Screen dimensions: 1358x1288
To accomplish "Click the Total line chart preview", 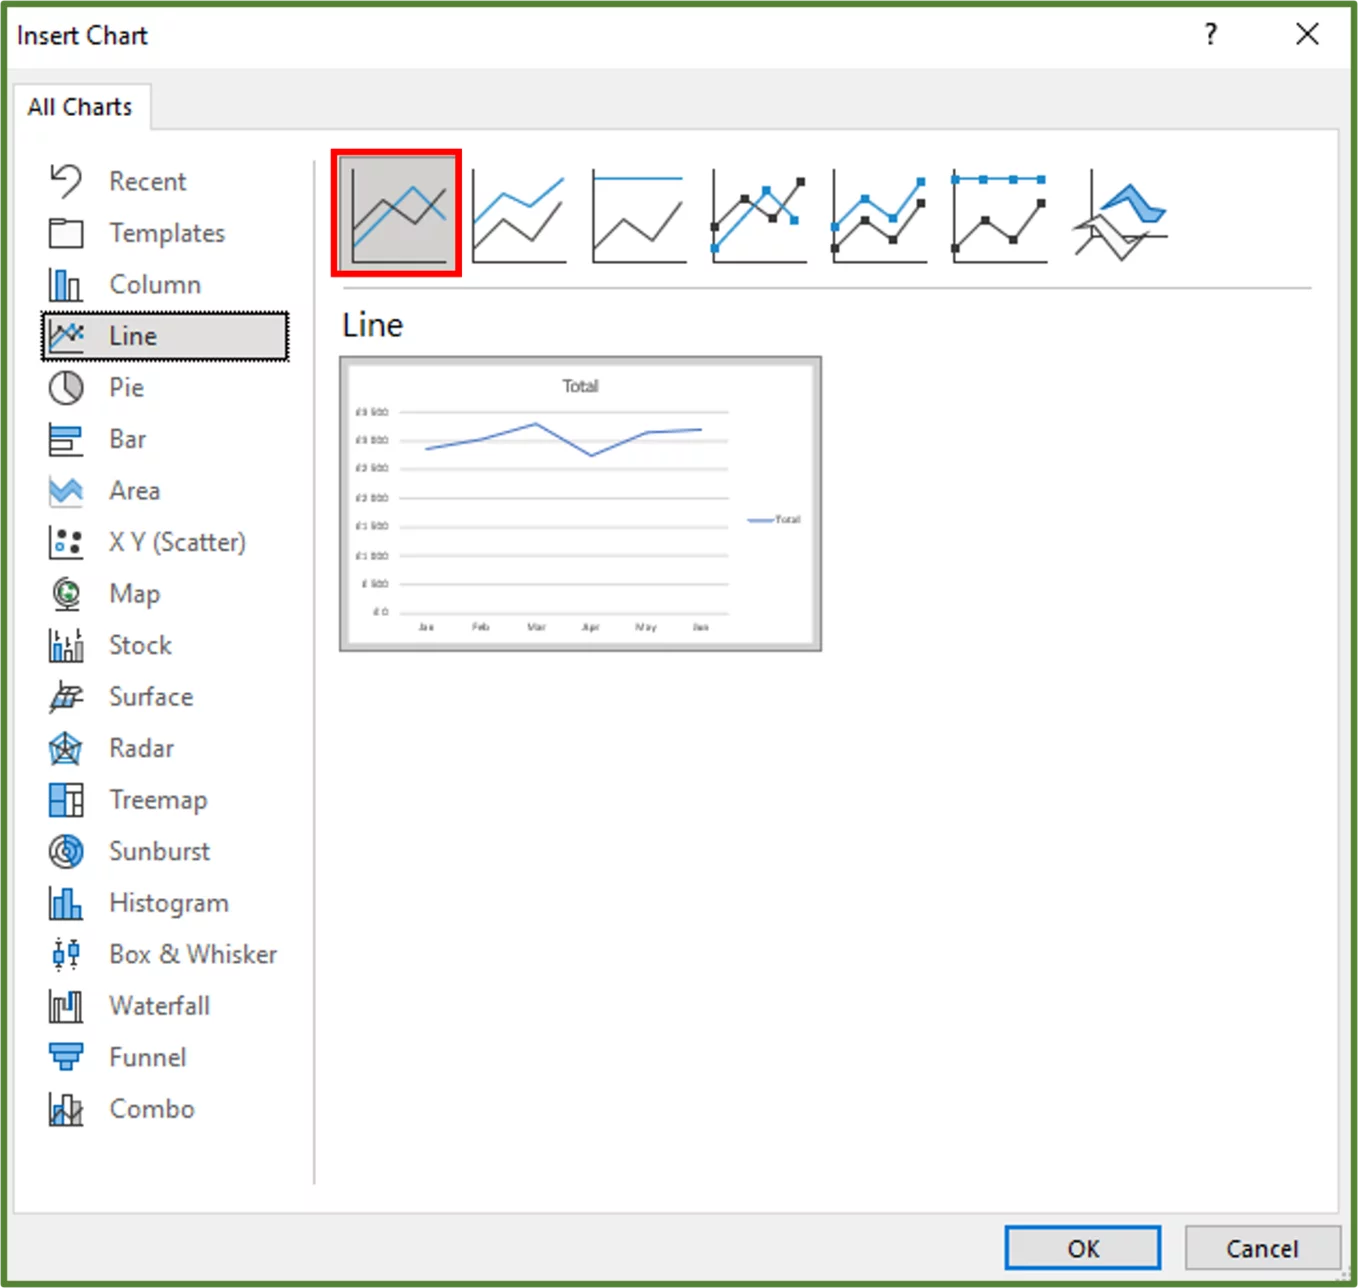I will click(x=580, y=502).
